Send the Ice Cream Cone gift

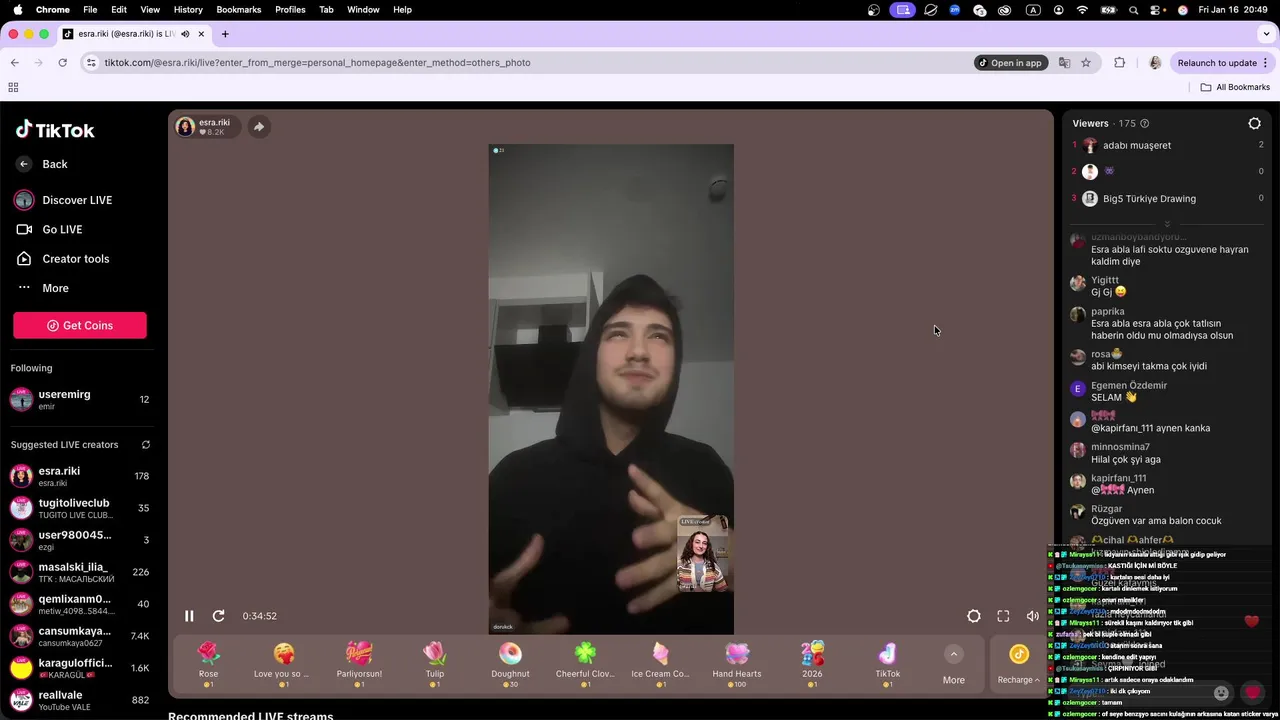pyautogui.click(x=661, y=663)
